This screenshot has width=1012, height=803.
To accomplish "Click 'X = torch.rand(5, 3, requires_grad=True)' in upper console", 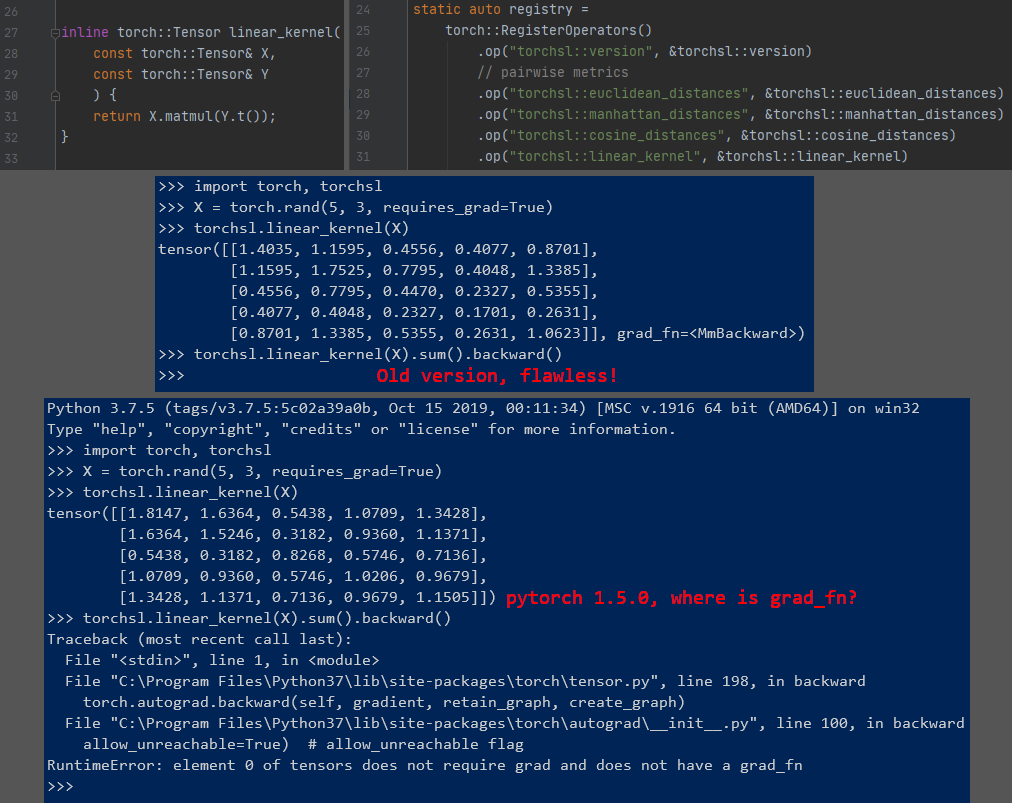I will [373, 208].
